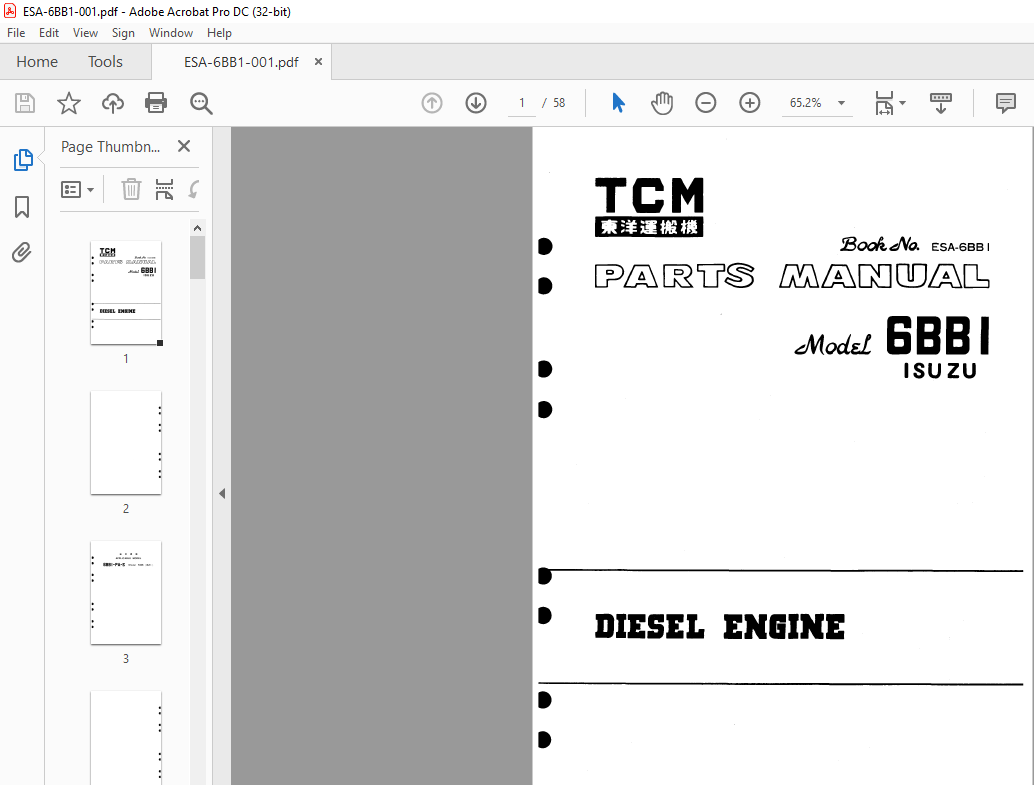Open the View menu
Image resolution: width=1034 pixels, height=785 pixels.
coord(85,33)
